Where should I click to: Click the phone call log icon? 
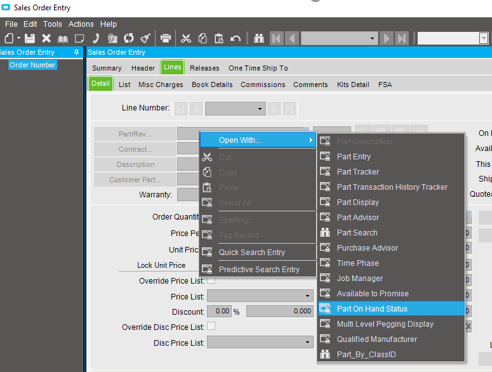click(96, 38)
